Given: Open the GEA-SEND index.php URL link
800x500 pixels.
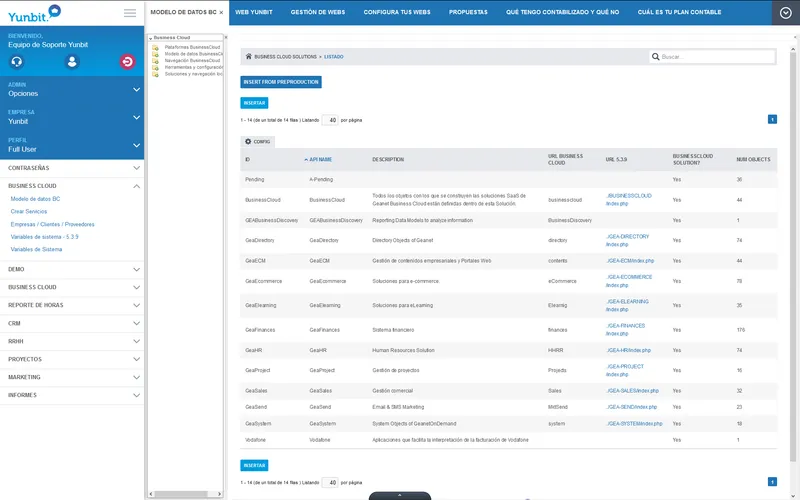Looking at the screenshot, I should pyautogui.click(x=631, y=407).
